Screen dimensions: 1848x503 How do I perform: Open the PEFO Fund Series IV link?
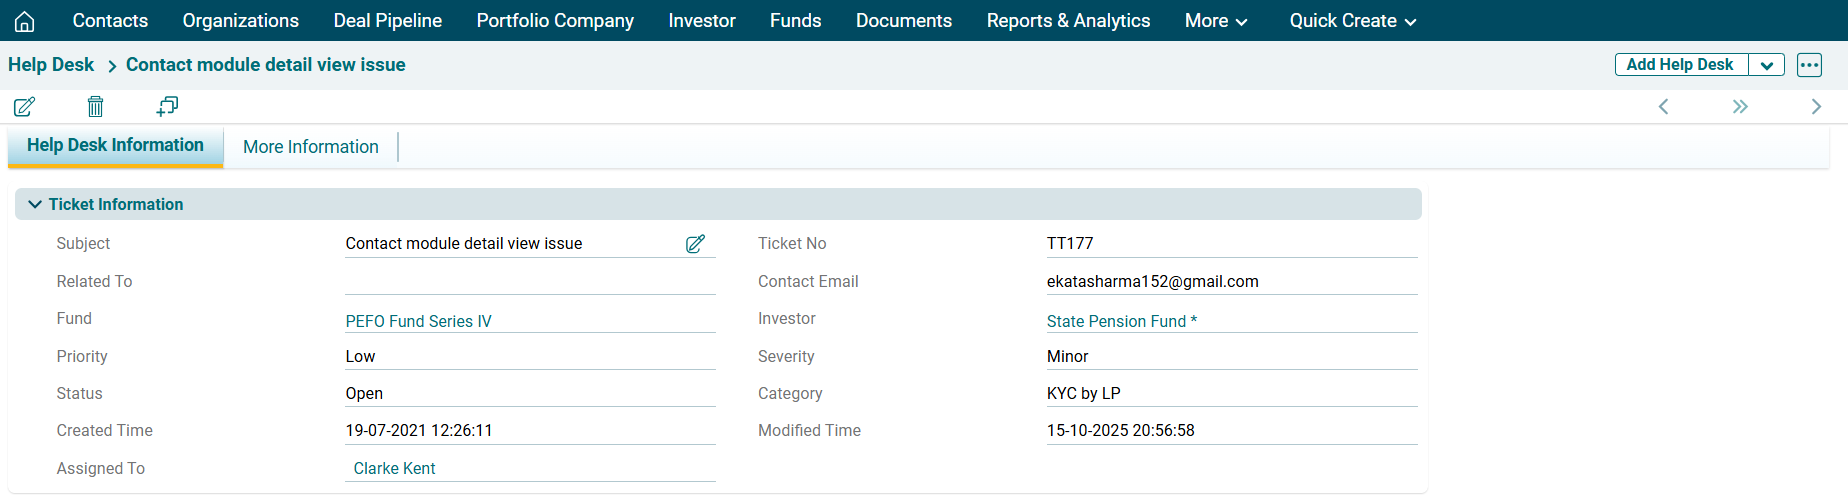coord(418,321)
